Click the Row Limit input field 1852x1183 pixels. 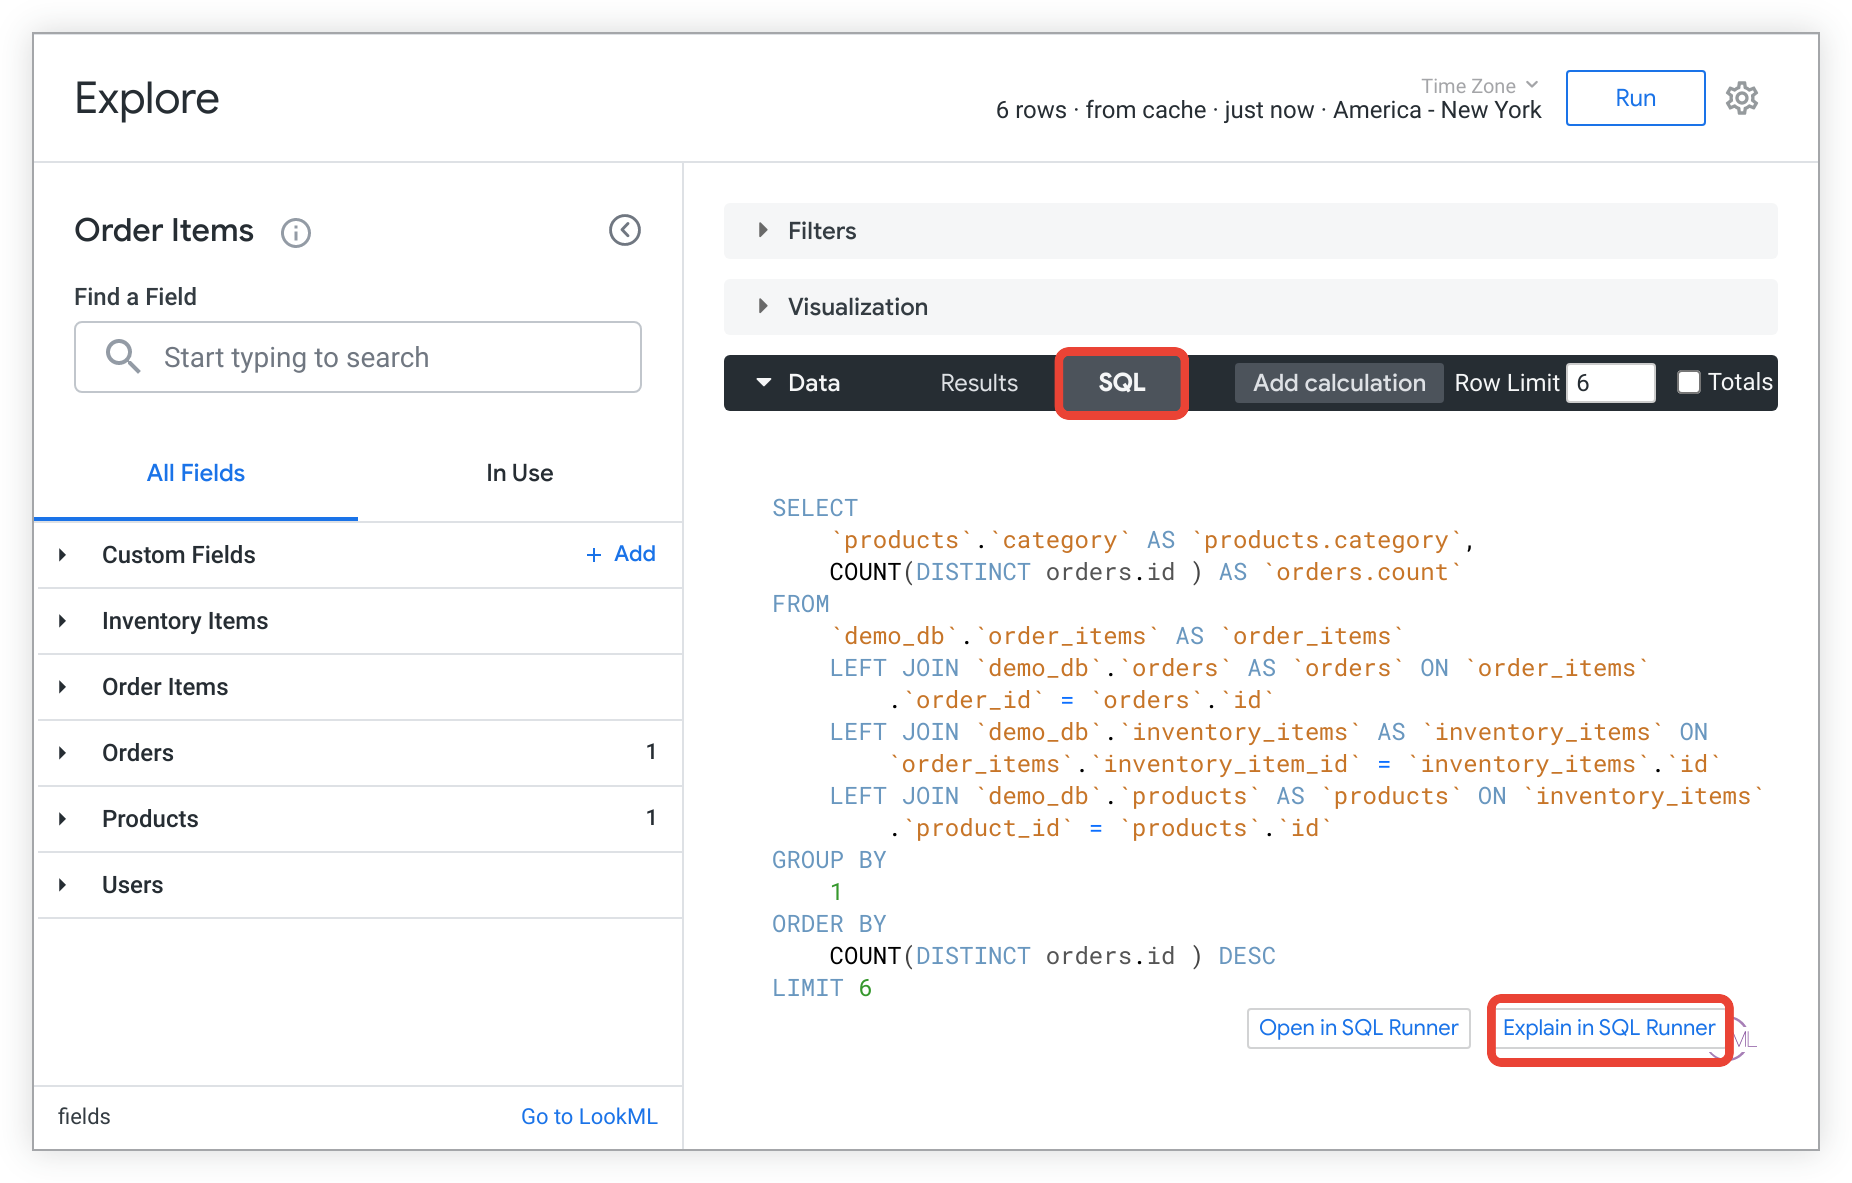(x=1609, y=383)
